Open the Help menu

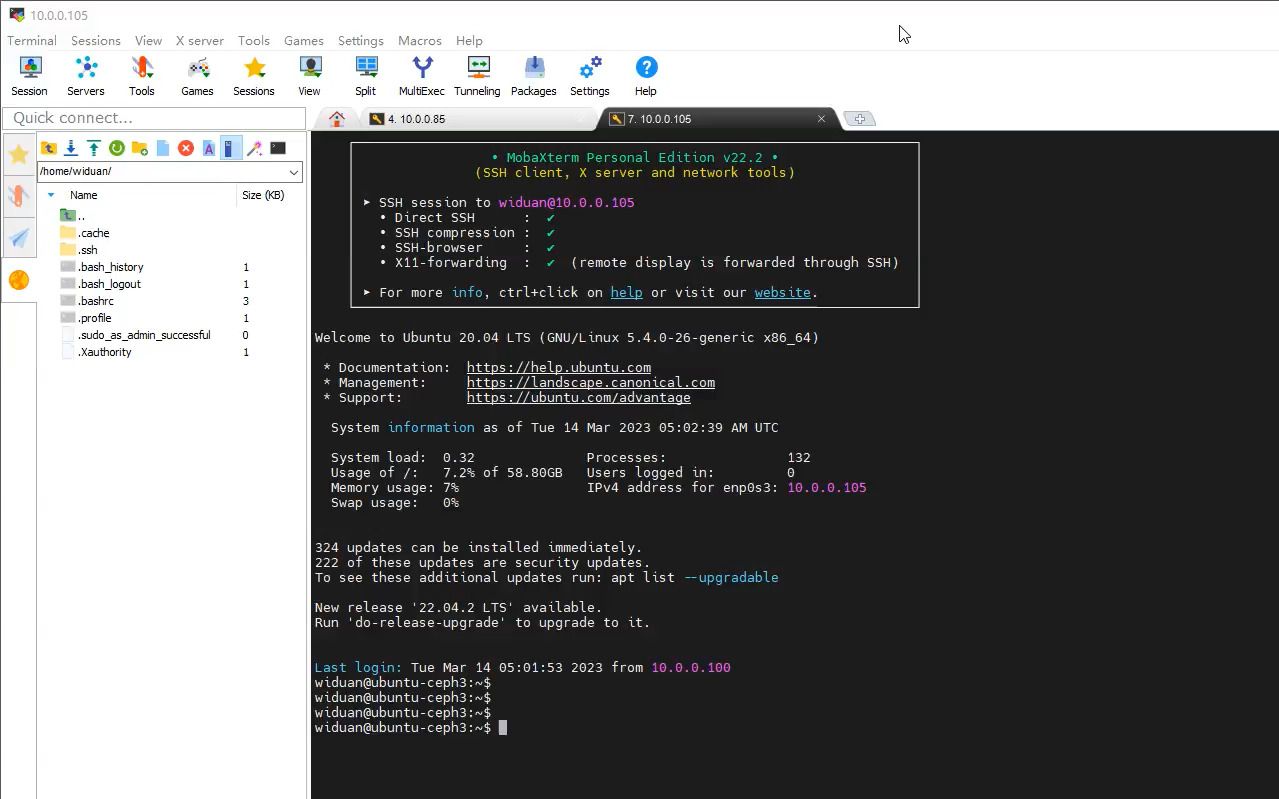coord(469,41)
